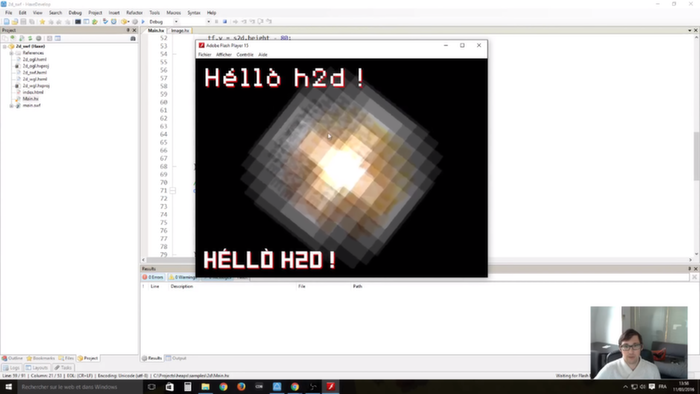Click the blue Test Project play arrow
This screenshot has height=394, width=700.
tap(143, 21)
